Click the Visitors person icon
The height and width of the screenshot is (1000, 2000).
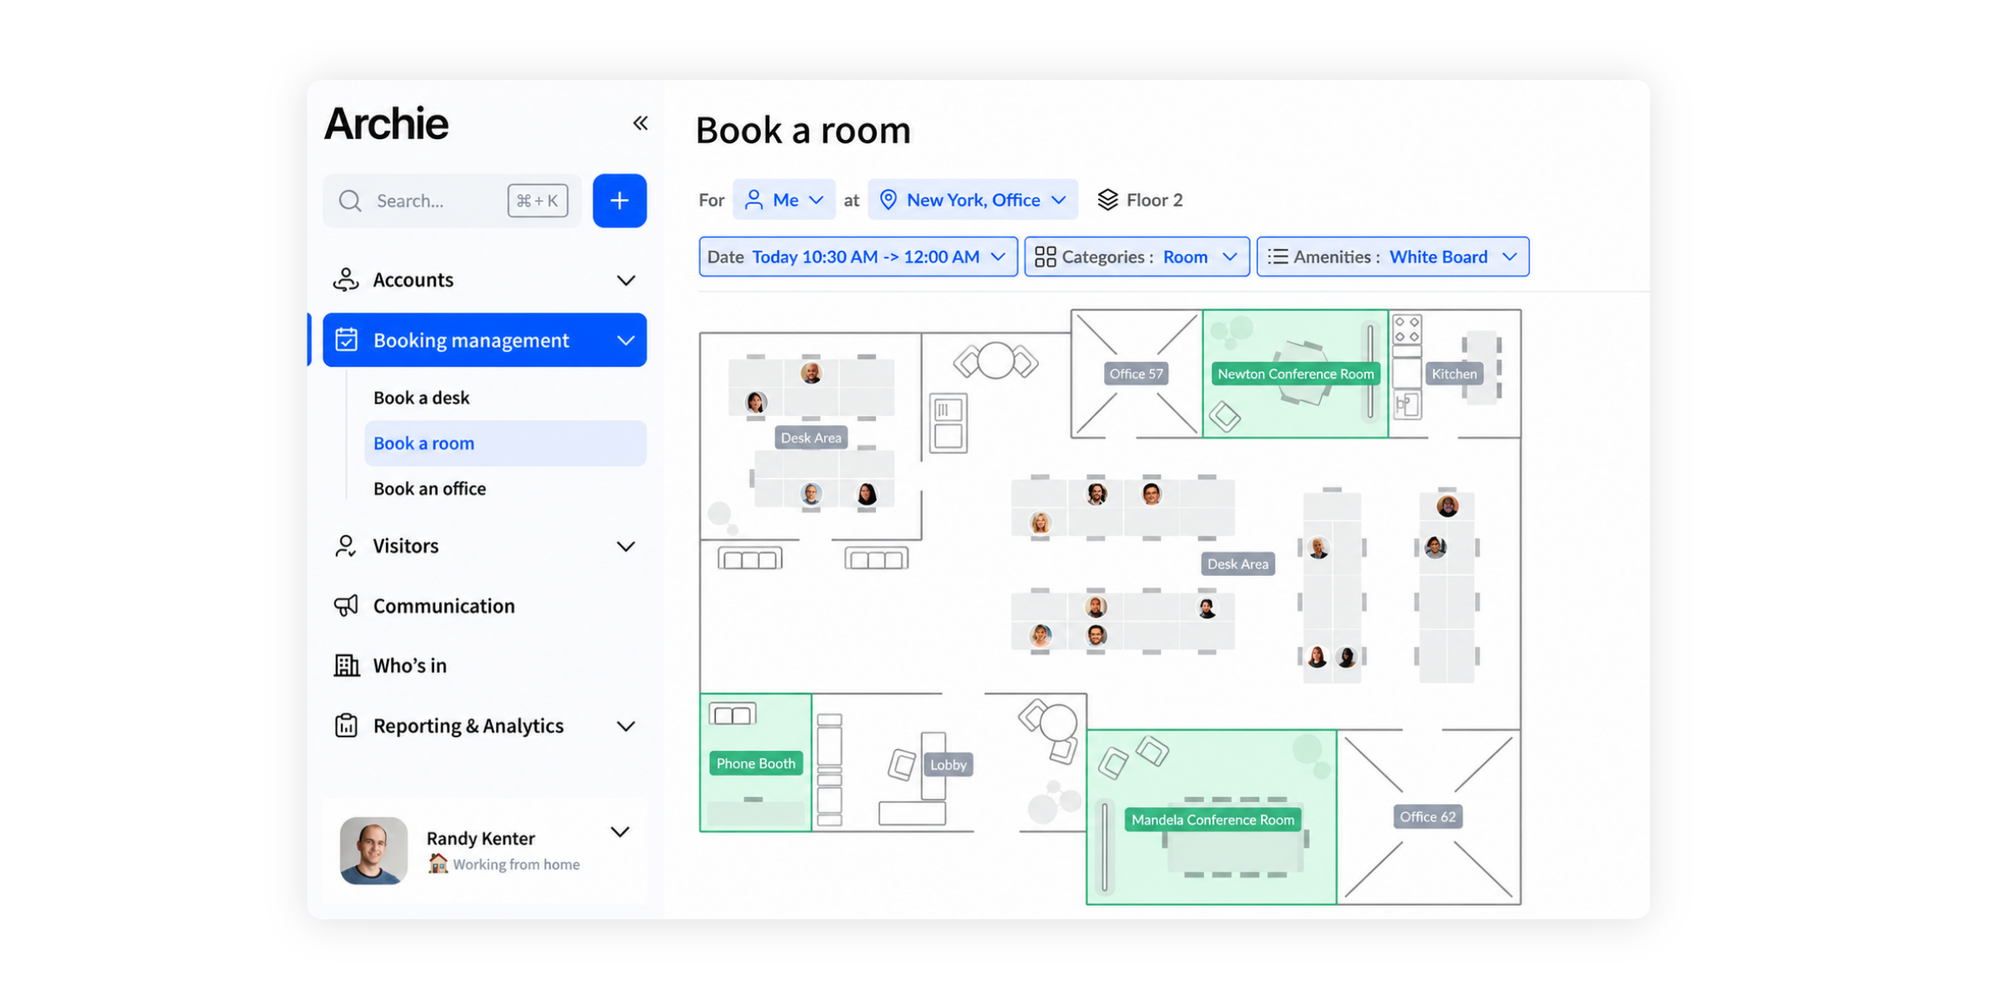[x=345, y=546]
